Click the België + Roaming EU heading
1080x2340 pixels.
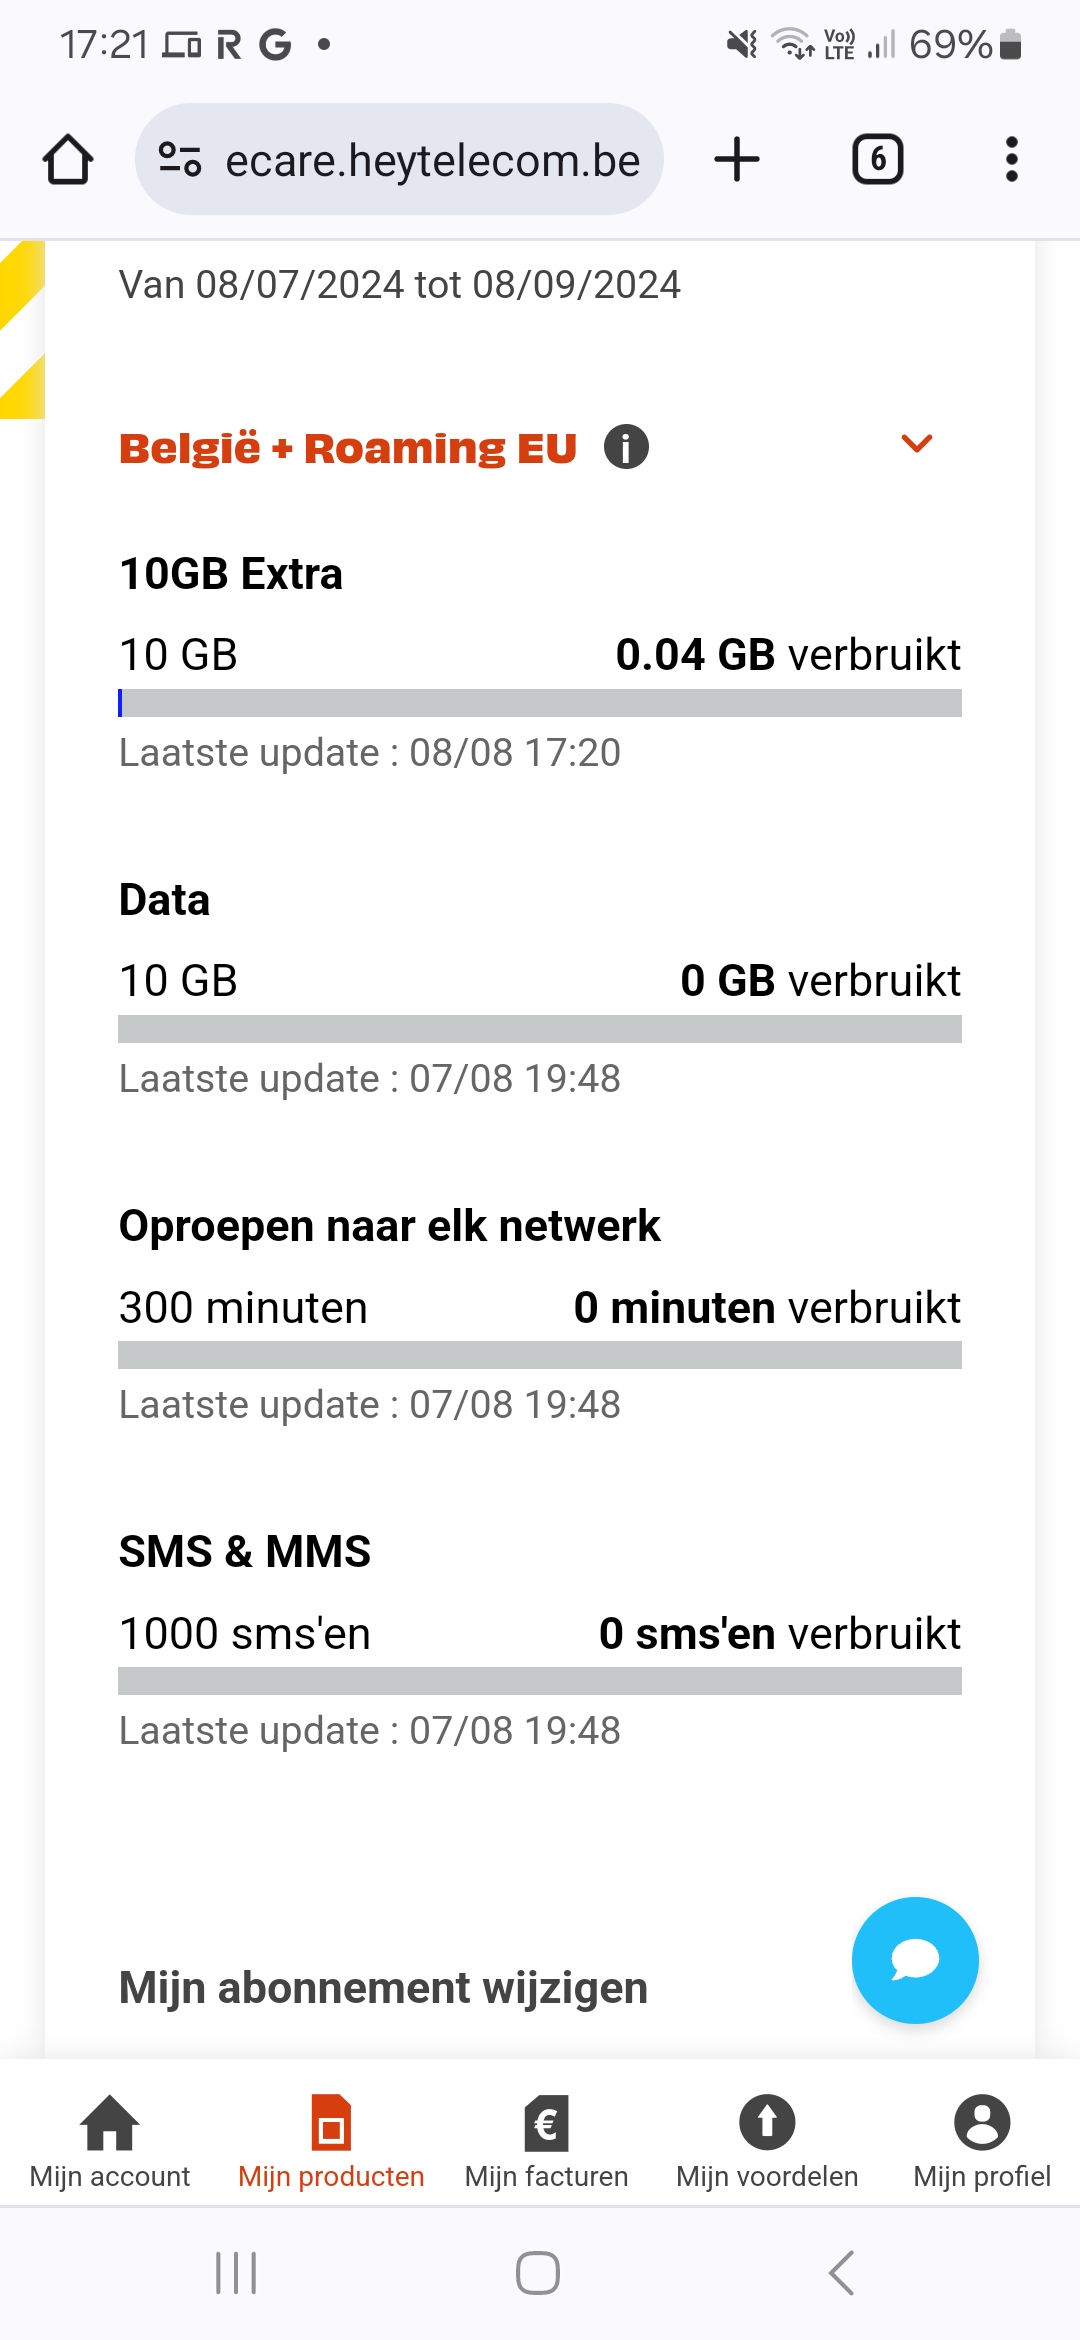348,448
